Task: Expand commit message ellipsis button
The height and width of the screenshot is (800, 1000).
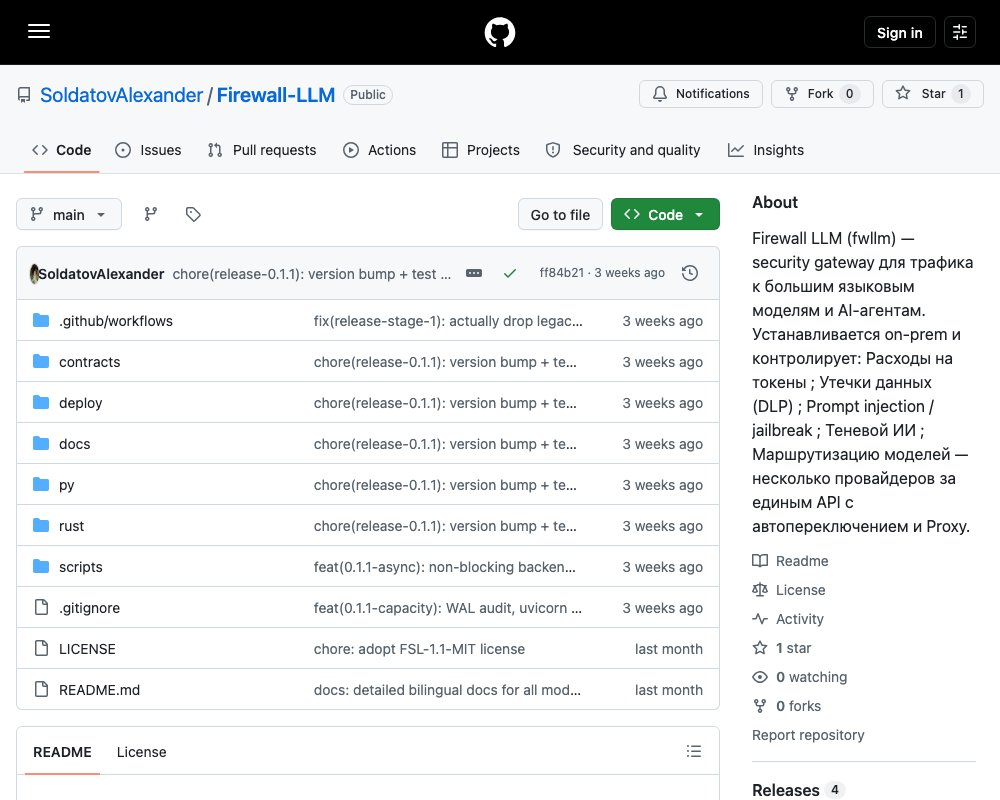Action: click(474, 273)
